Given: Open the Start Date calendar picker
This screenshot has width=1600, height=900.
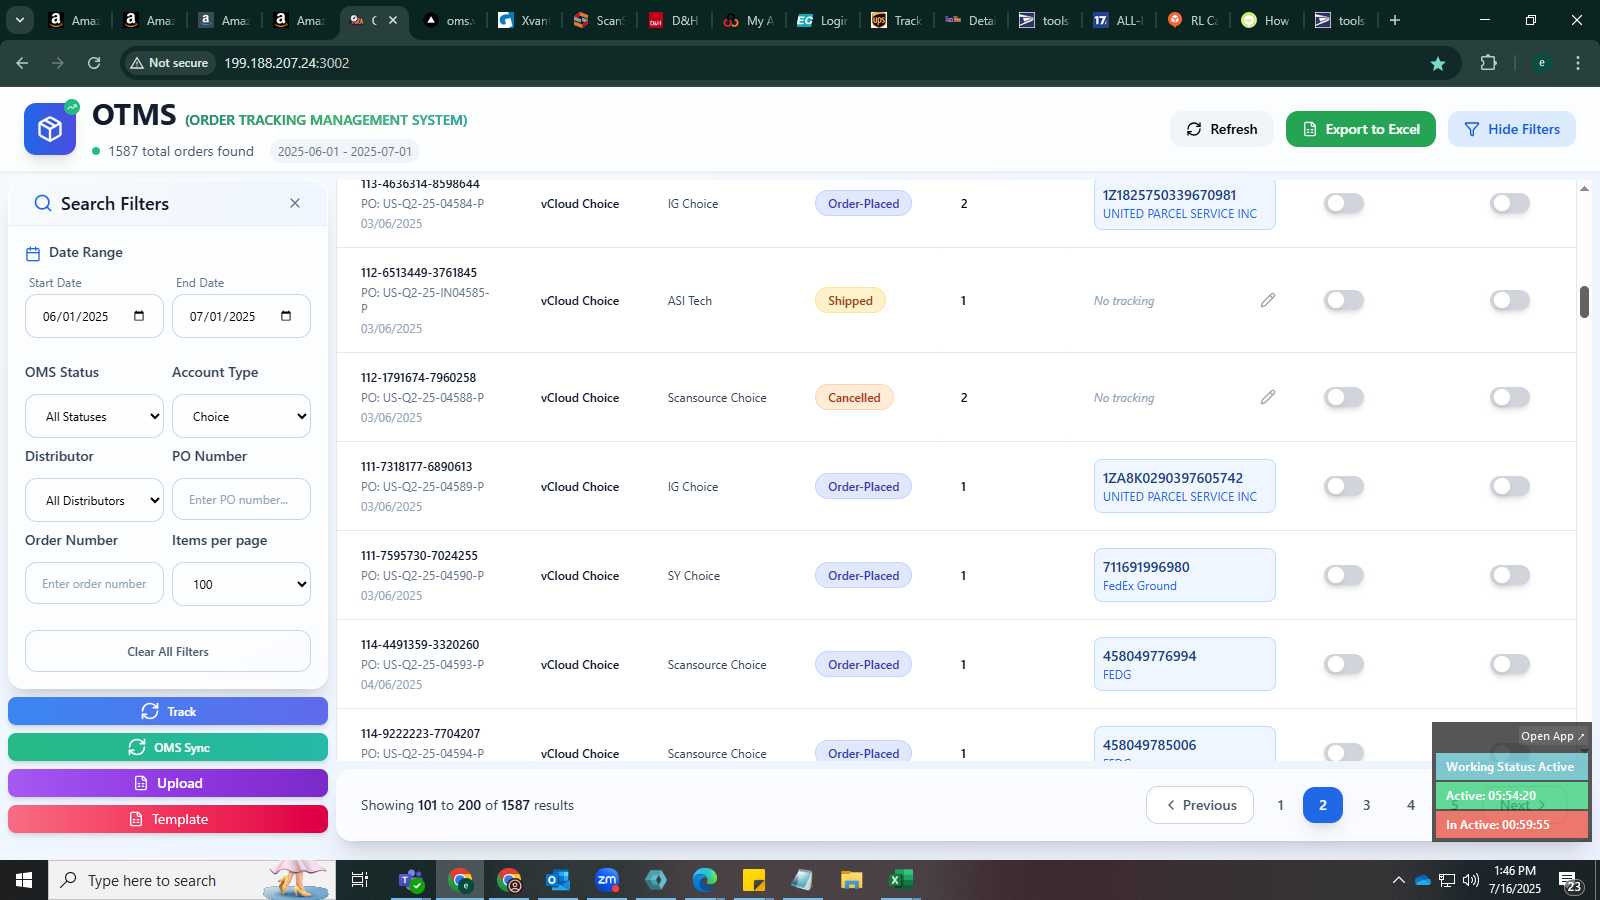Looking at the screenshot, I should pos(139,316).
